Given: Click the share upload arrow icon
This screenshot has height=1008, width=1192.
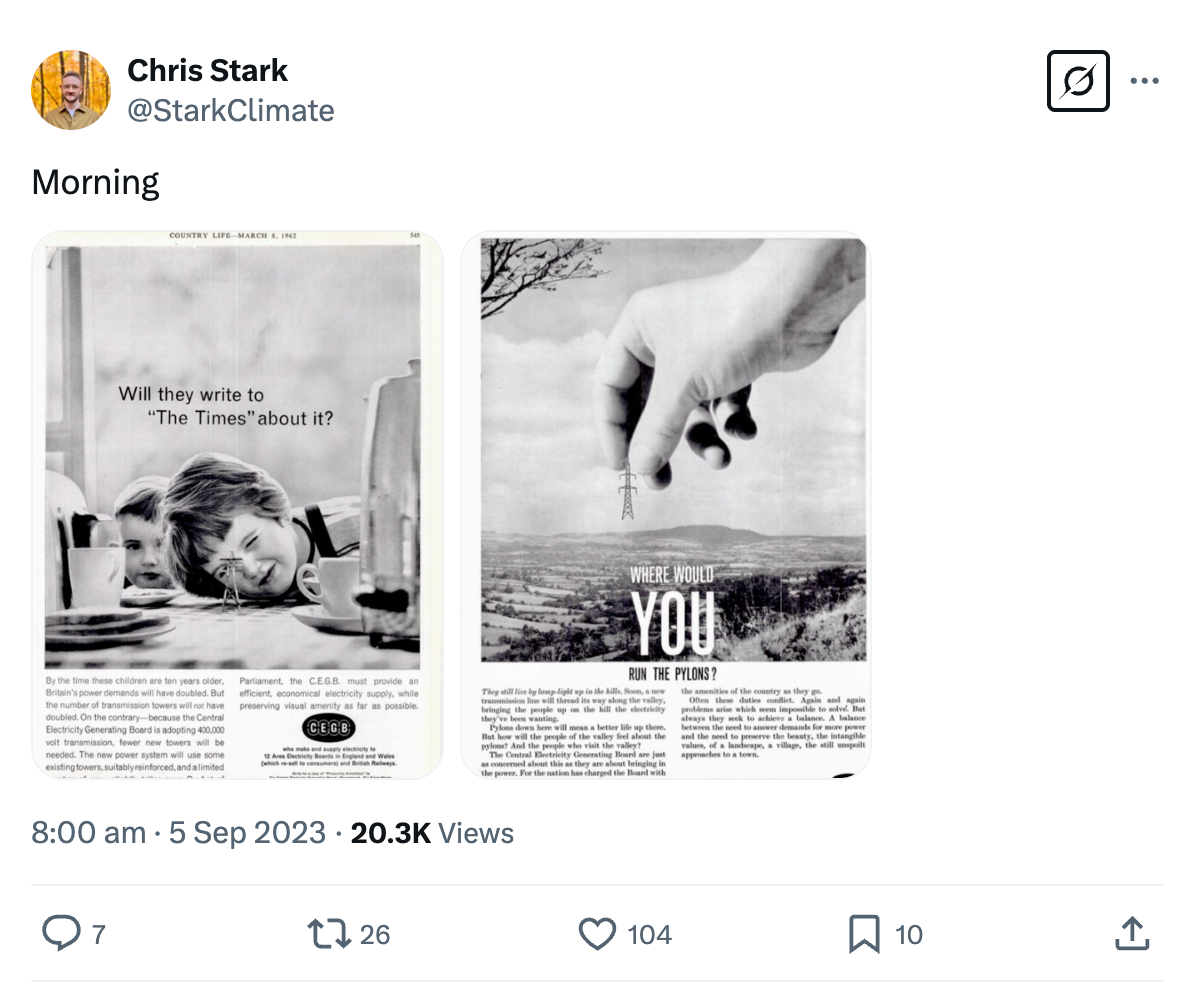Looking at the screenshot, I should point(1130,934).
